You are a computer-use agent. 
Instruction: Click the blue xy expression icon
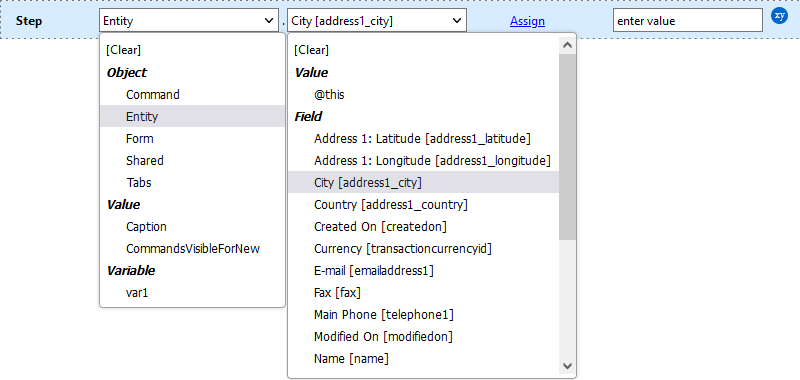pos(779,16)
